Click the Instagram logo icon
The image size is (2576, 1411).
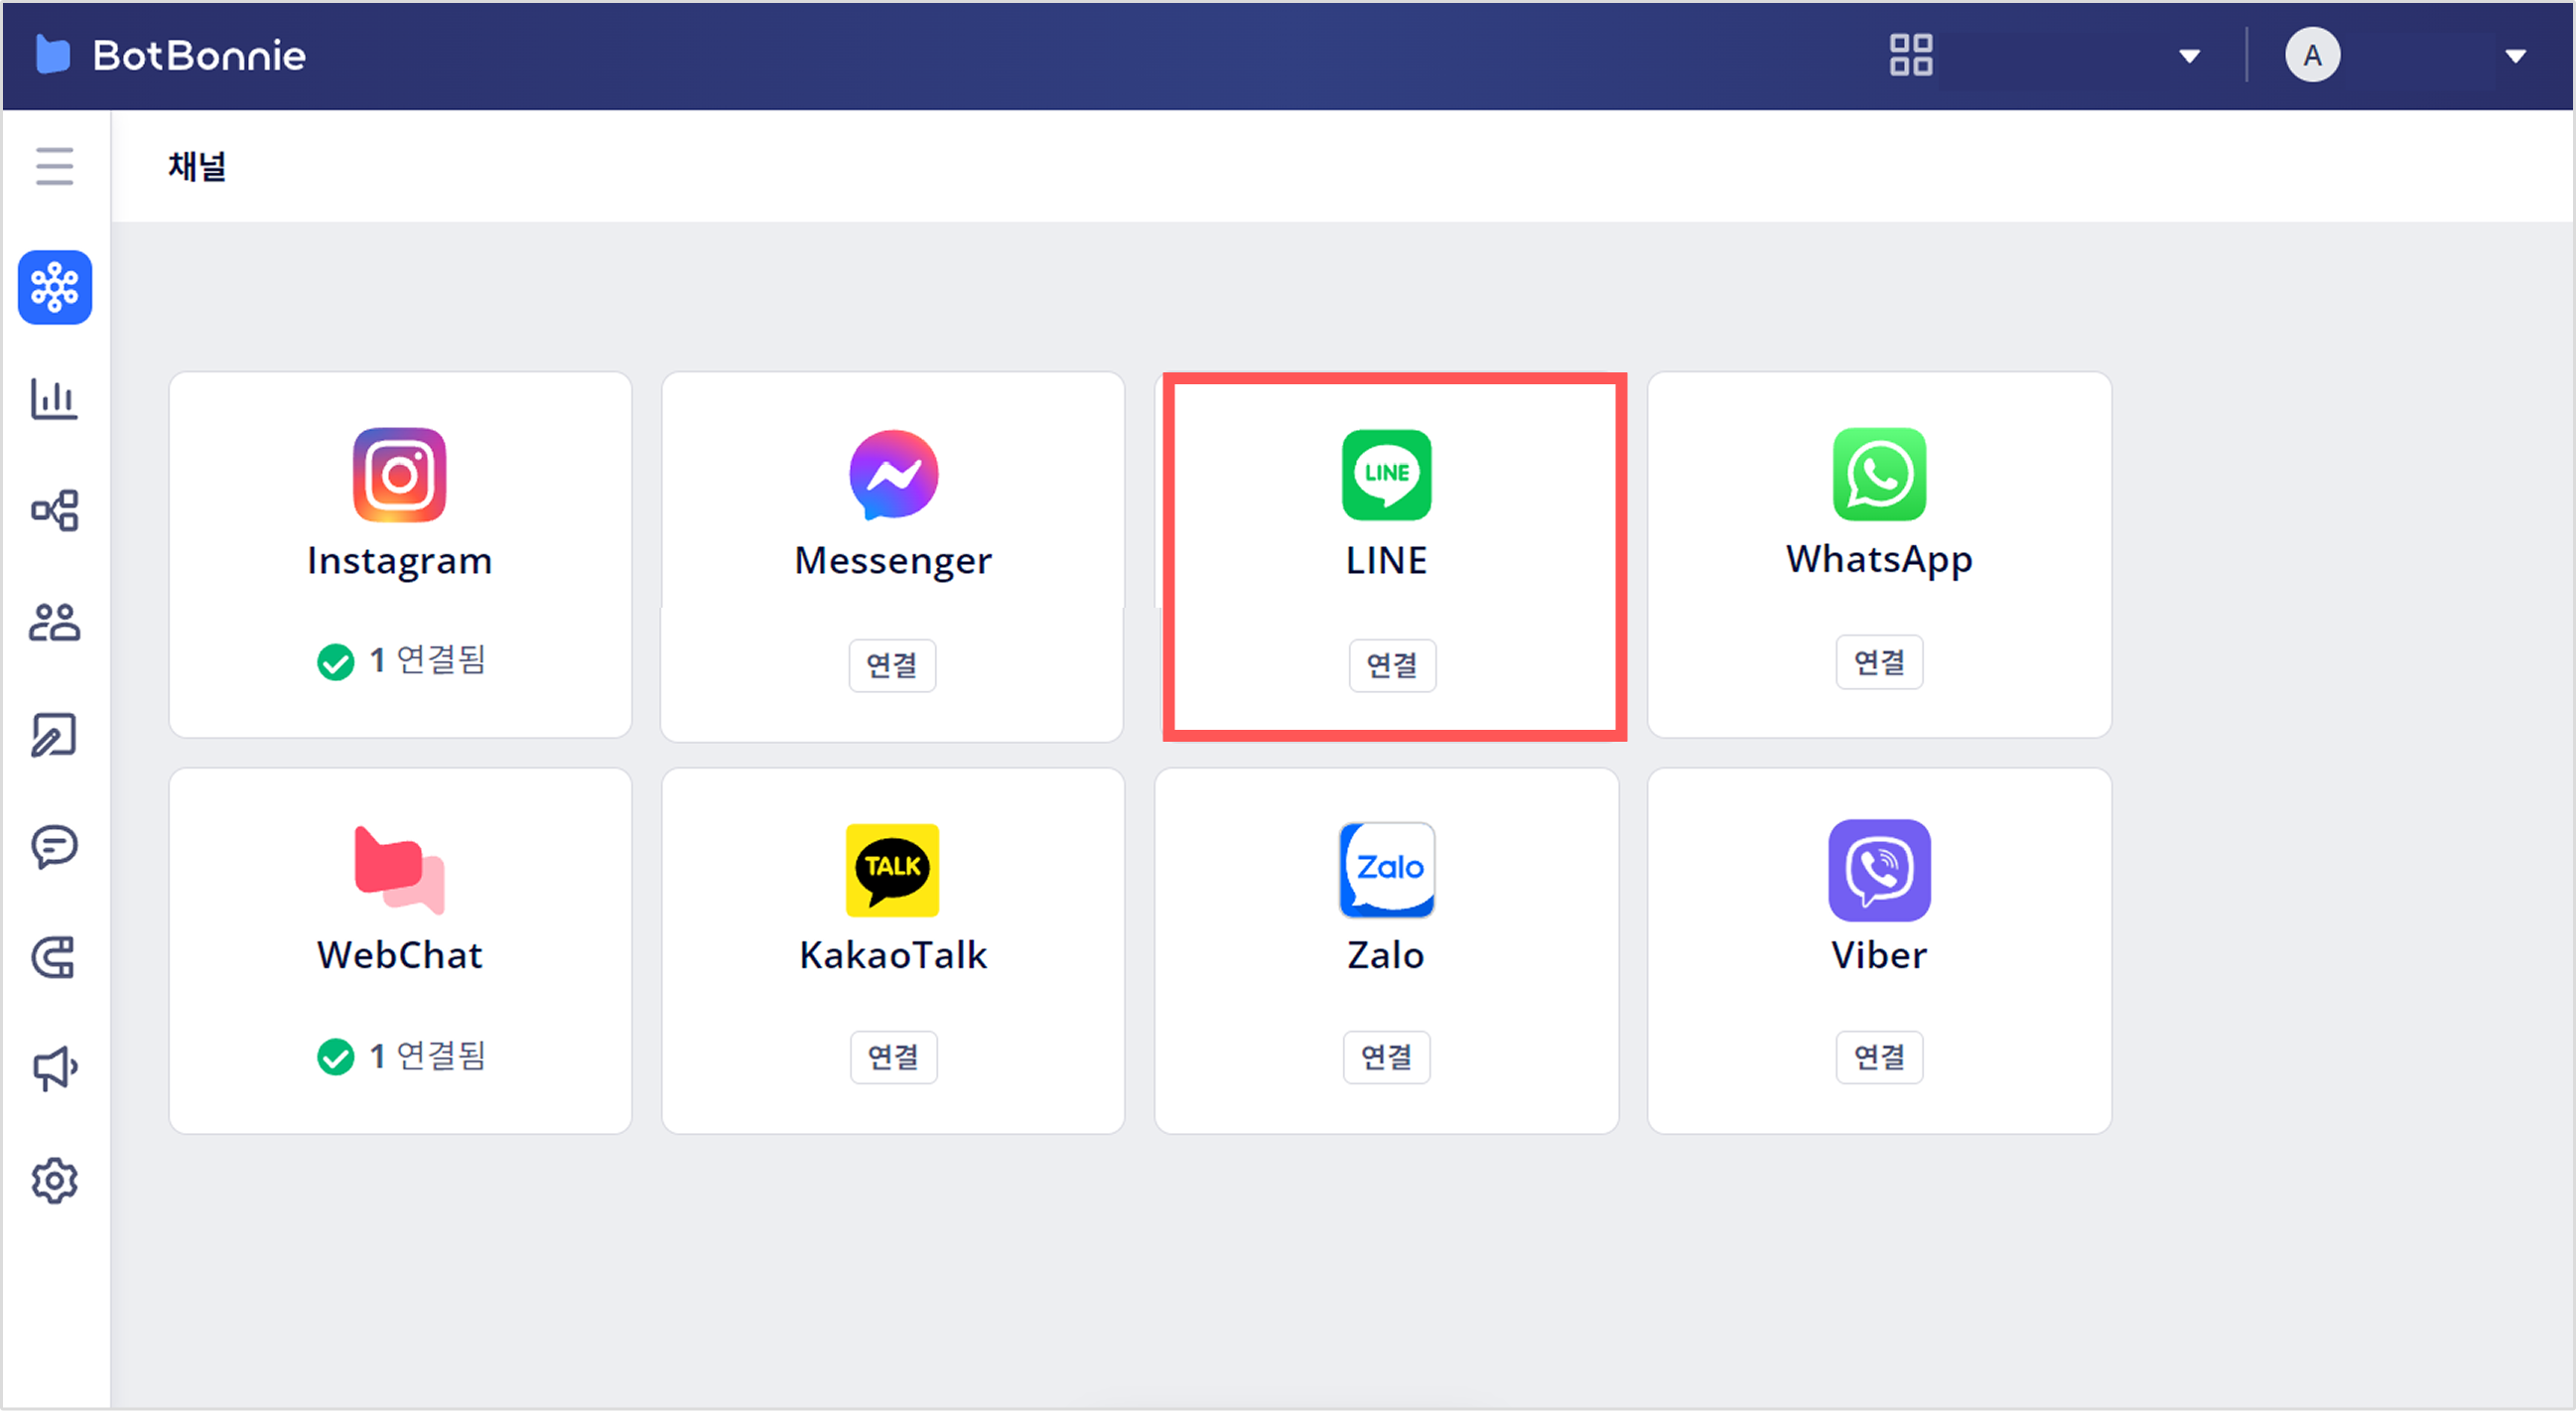point(400,475)
